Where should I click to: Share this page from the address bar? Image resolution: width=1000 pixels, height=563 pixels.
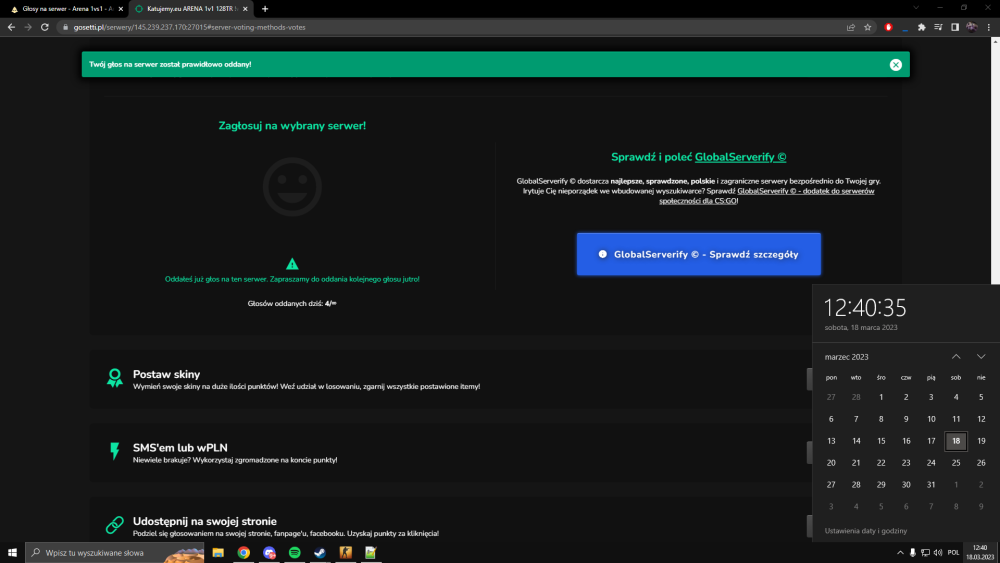(850, 27)
